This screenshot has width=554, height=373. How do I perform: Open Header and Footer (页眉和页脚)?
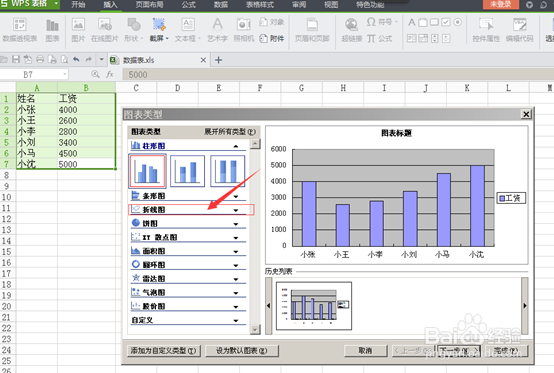point(312,30)
